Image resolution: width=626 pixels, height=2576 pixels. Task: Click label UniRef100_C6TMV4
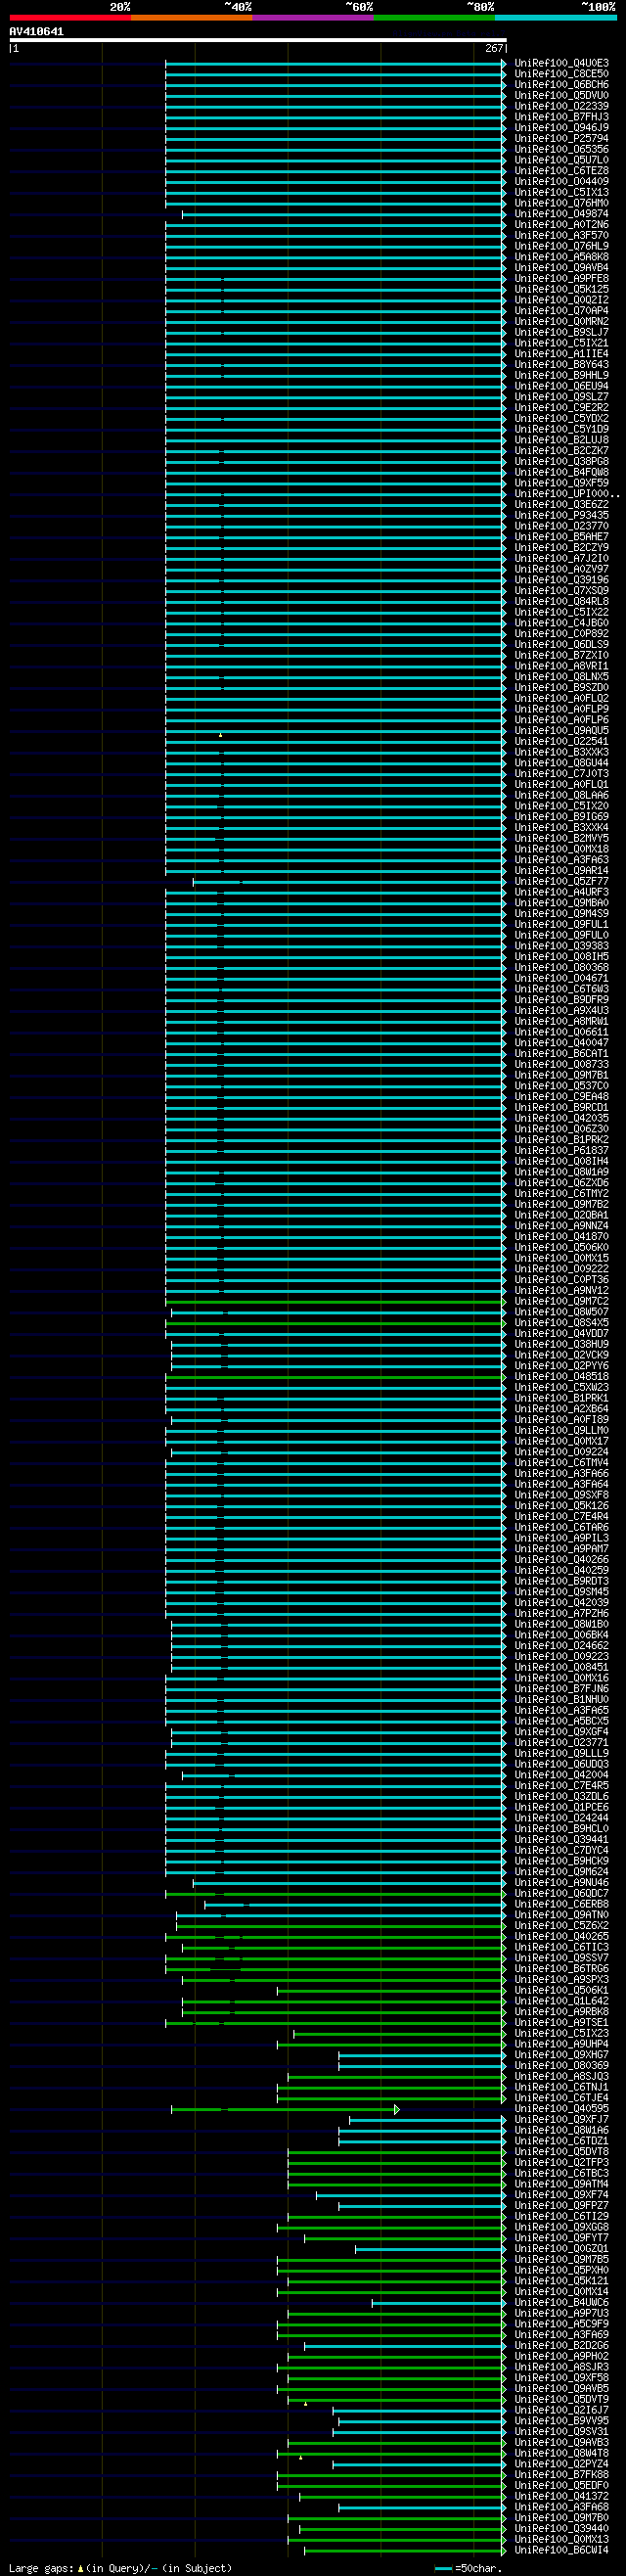[561, 1462]
